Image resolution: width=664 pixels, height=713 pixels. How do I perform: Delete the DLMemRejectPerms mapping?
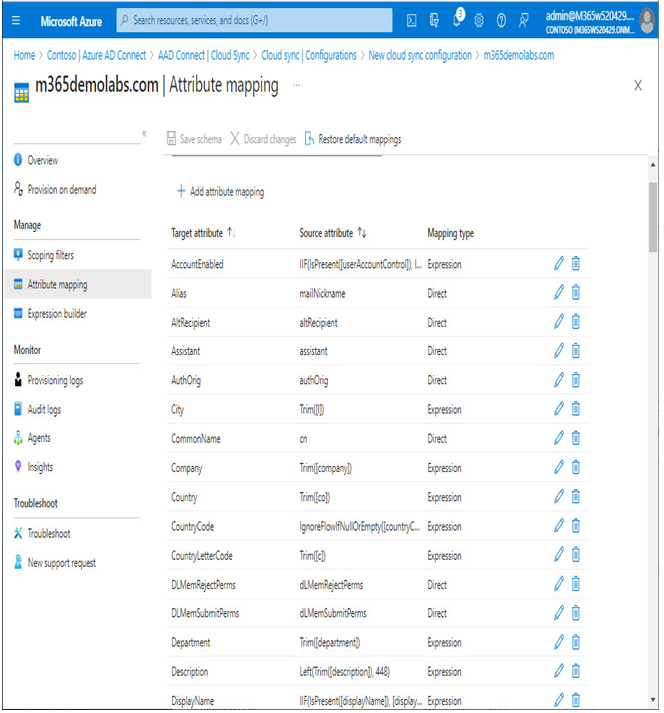click(x=576, y=584)
